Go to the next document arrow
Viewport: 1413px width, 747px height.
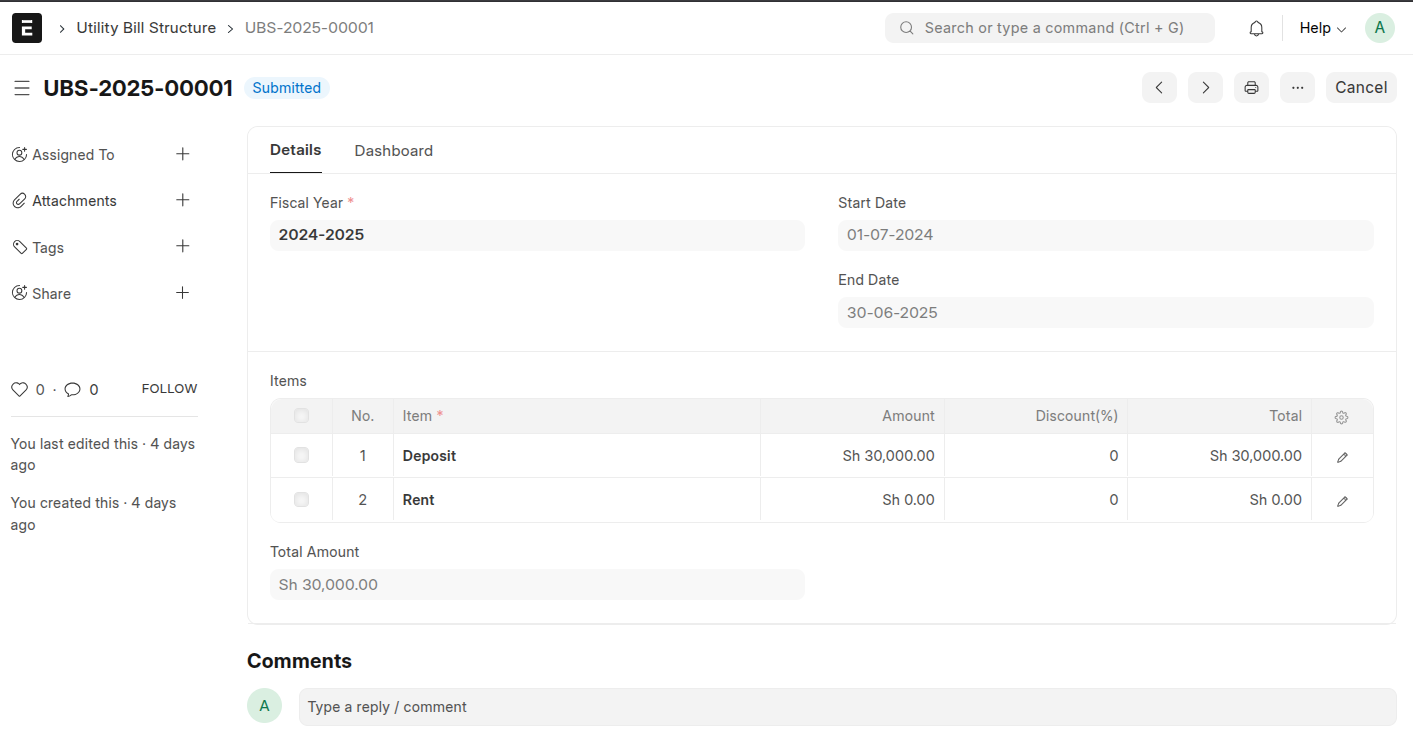(x=1205, y=87)
